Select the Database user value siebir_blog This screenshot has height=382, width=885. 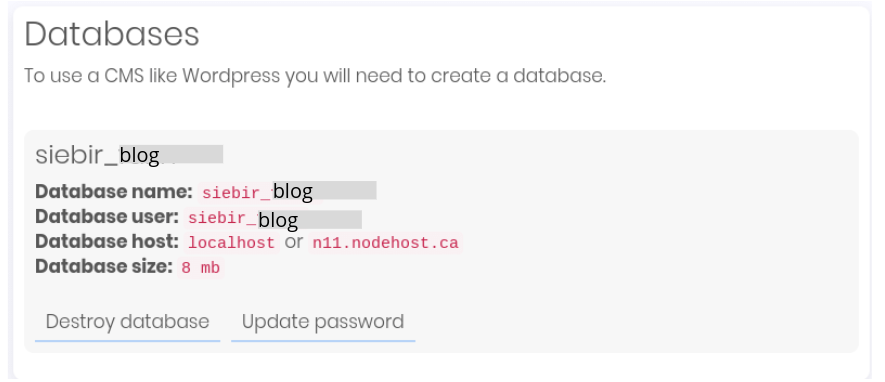273,218
